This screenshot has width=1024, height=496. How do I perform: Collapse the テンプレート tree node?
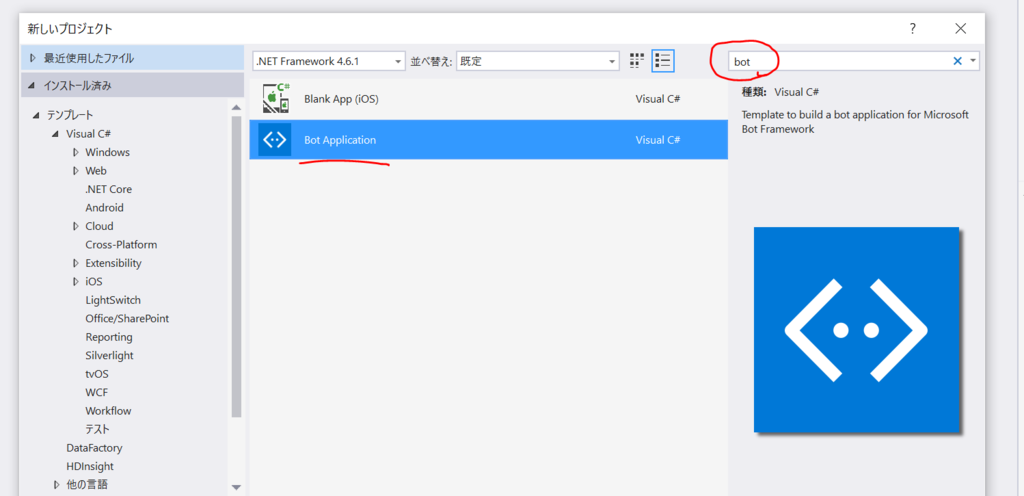pos(35,116)
